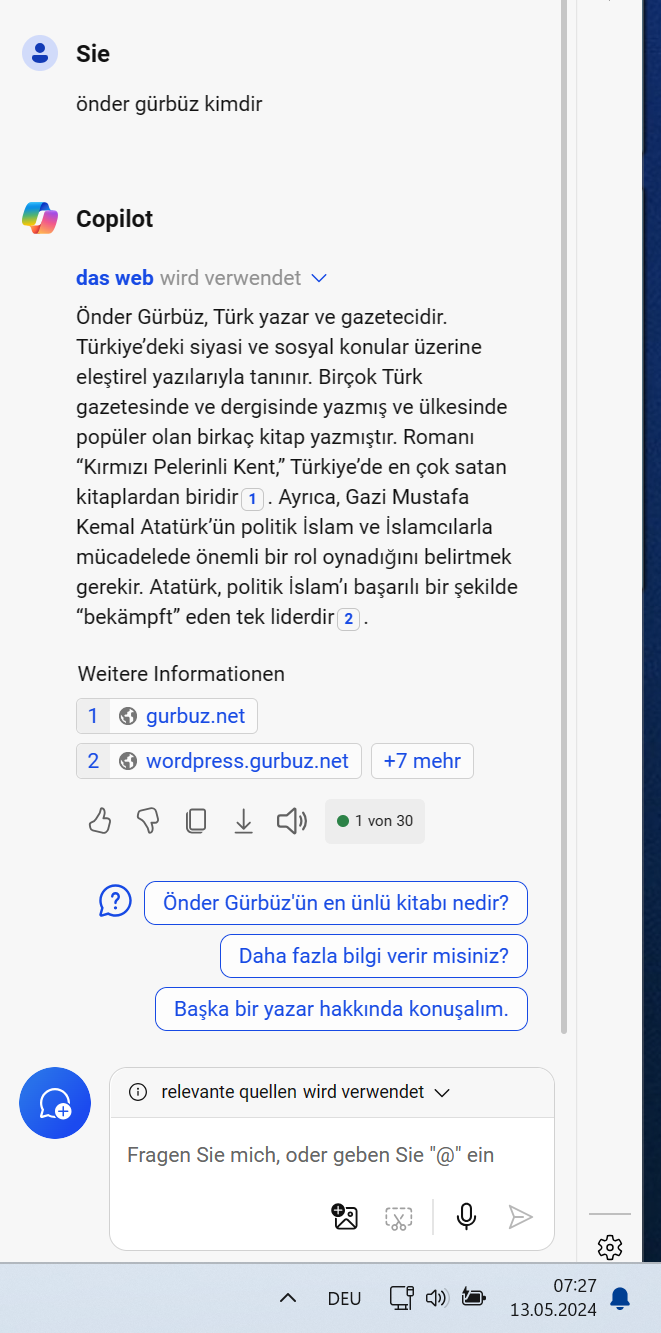Click the '1 von 30' counter
661x1333 pixels.
pos(375,821)
